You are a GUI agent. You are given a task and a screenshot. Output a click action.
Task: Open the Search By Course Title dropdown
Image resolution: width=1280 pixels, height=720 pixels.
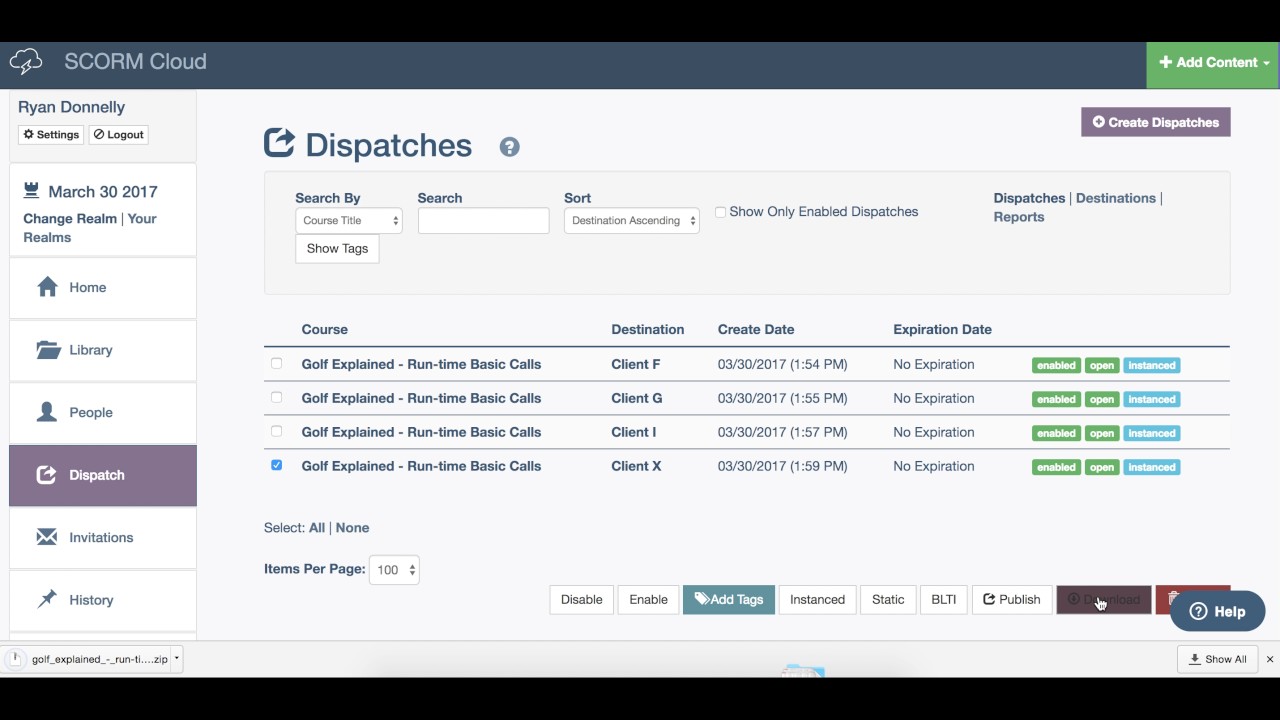(349, 221)
